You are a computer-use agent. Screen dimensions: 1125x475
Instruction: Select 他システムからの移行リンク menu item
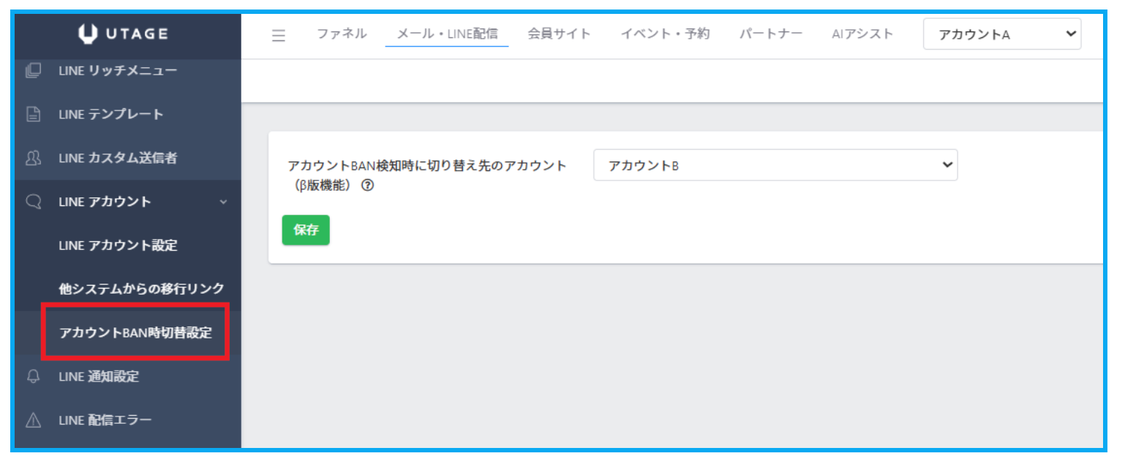[x=141, y=289]
